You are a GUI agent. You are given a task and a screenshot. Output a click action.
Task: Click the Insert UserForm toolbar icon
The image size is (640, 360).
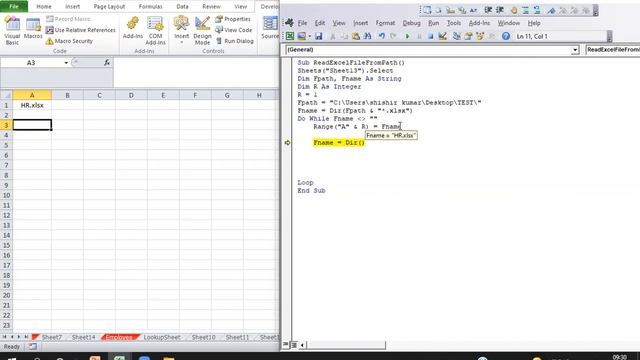pyautogui.click(x=302, y=36)
